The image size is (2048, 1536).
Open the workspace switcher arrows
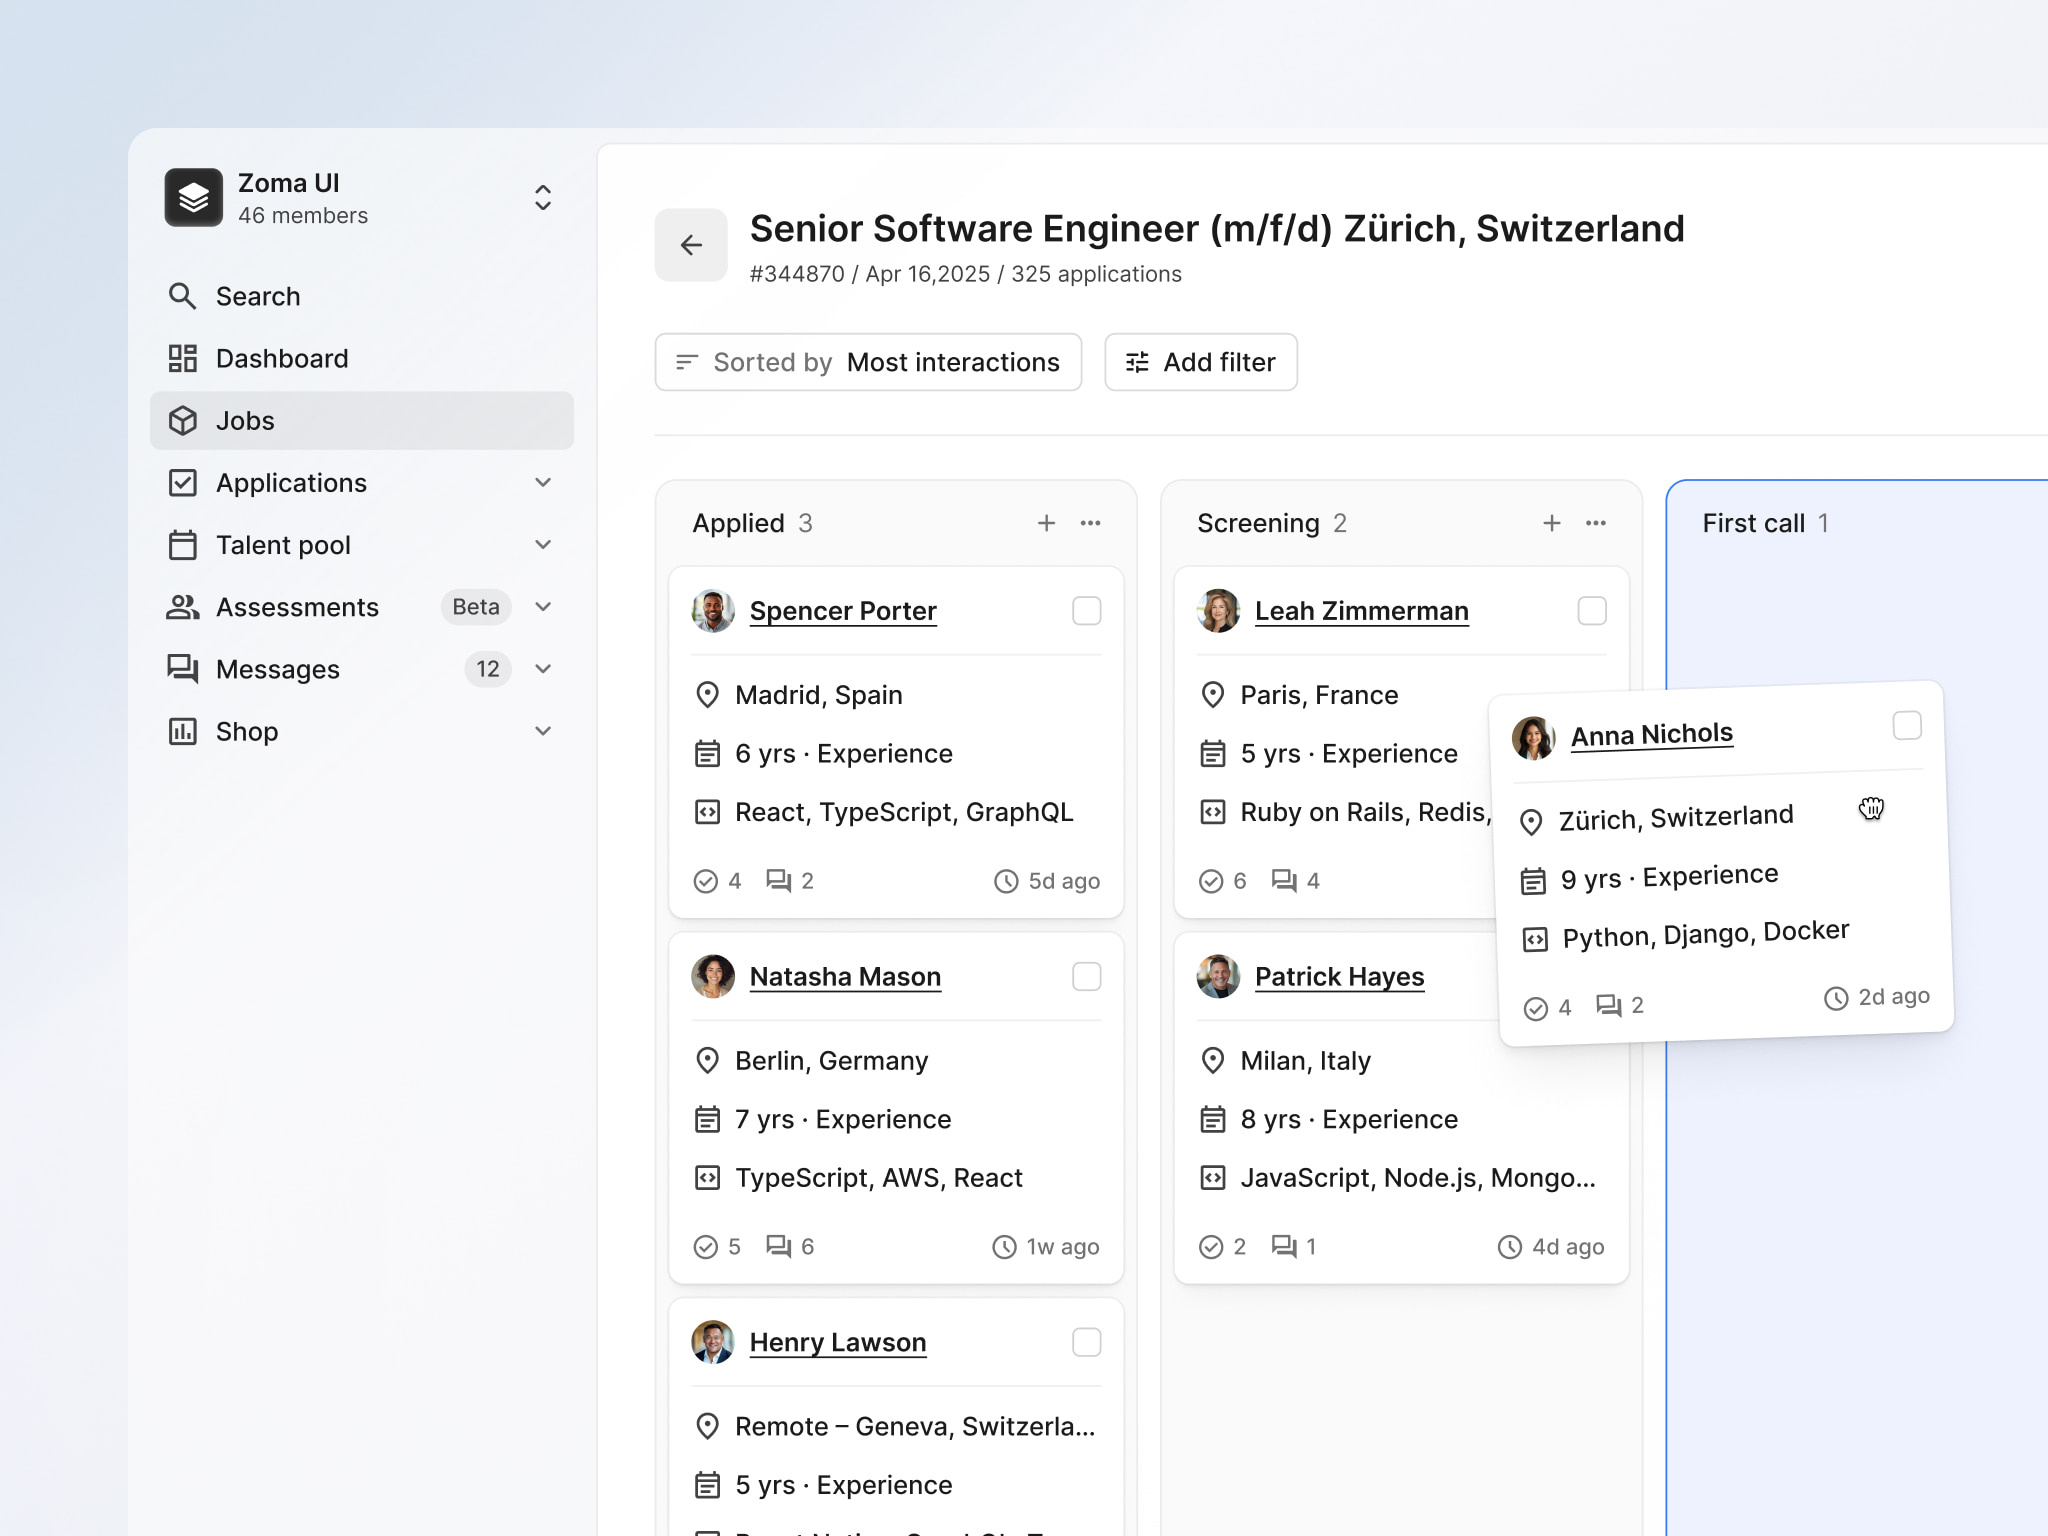pos(543,198)
